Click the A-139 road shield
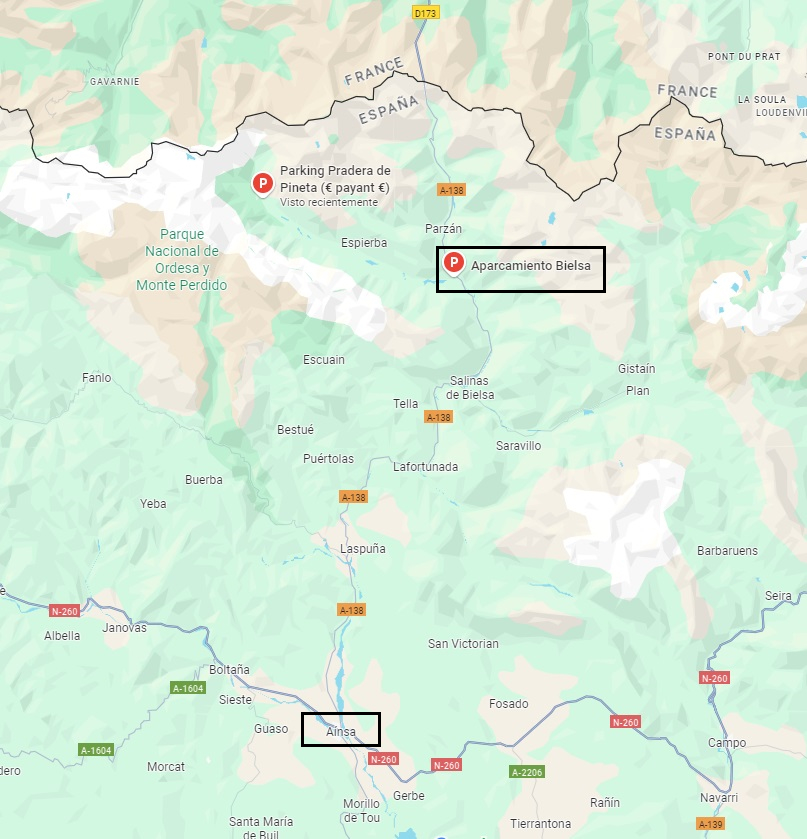 click(x=711, y=824)
